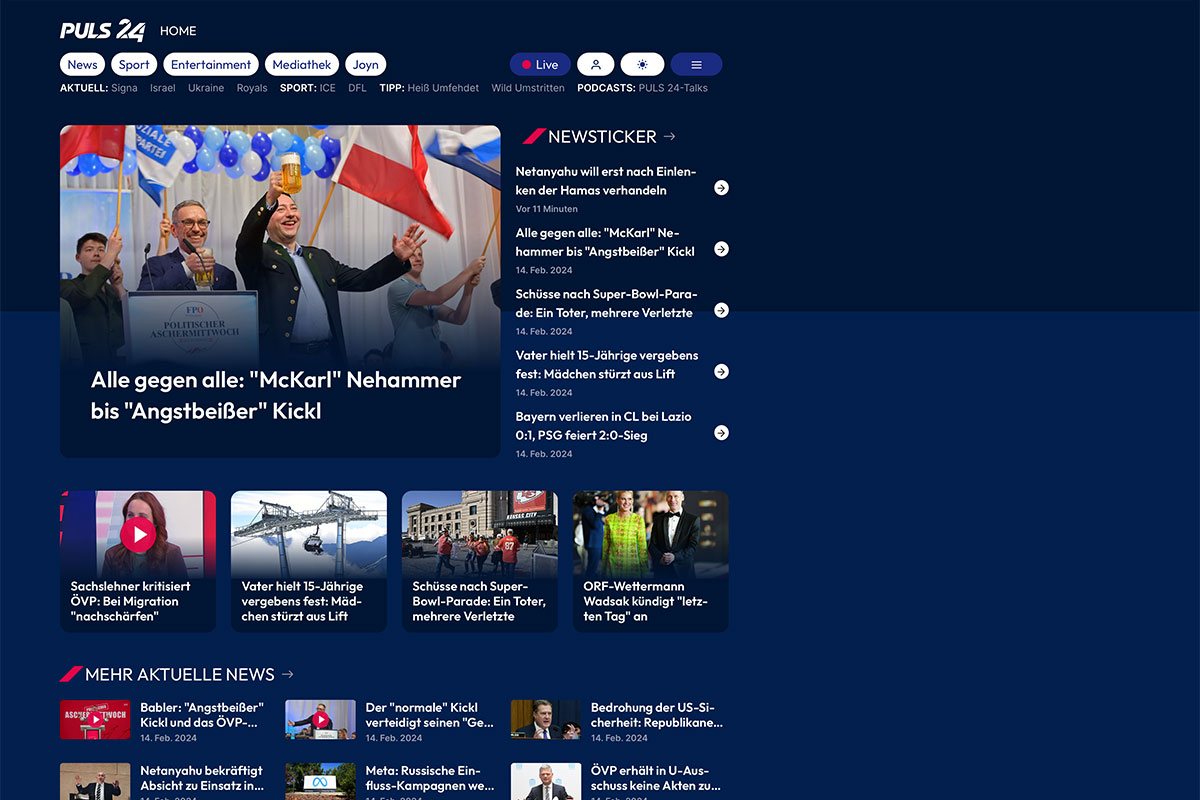Image resolution: width=1200 pixels, height=800 pixels.
Task: Open the PULS 24-Talks podcast link
Action: [673, 88]
